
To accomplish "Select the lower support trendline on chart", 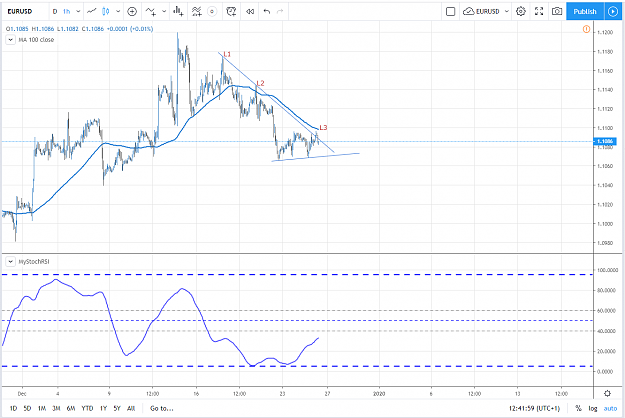I will 316,157.
